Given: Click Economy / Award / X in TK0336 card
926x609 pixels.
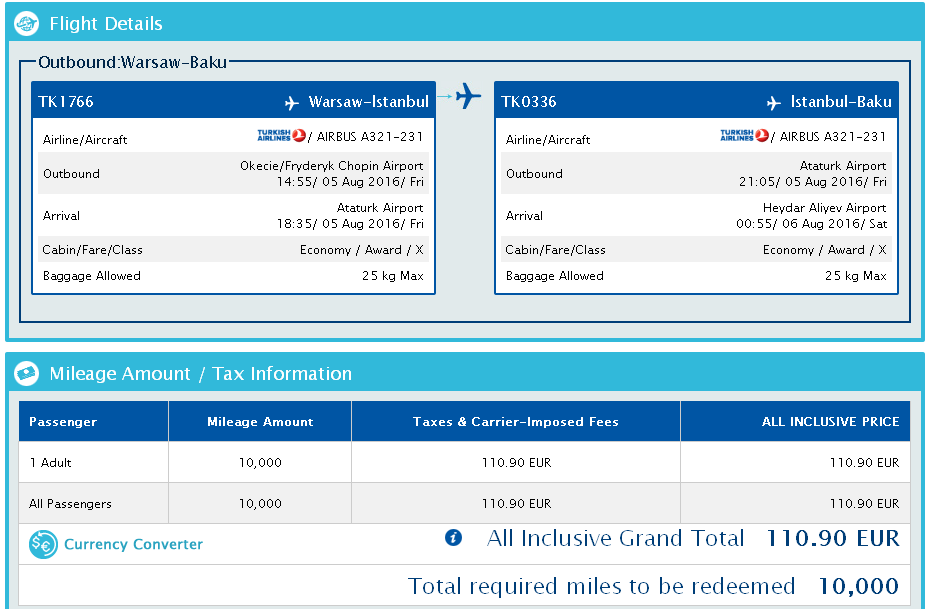Looking at the screenshot, I should (x=824, y=250).
